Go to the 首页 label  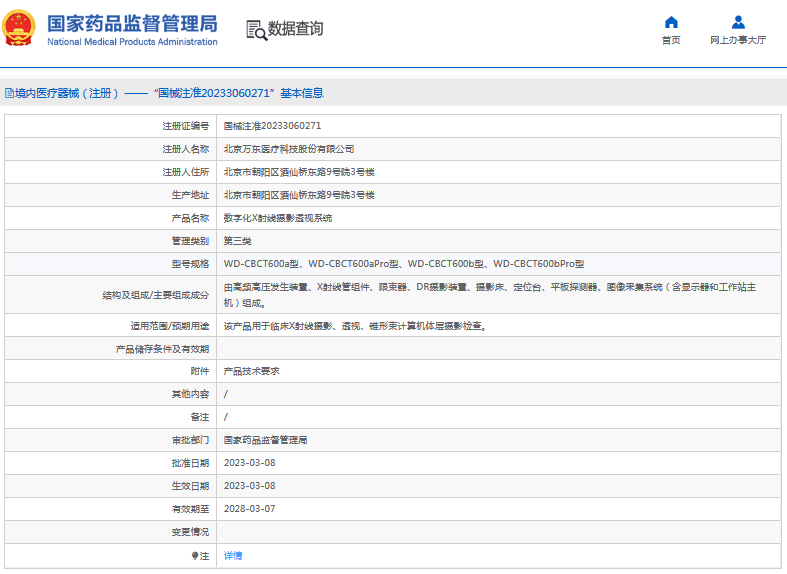coord(671,40)
